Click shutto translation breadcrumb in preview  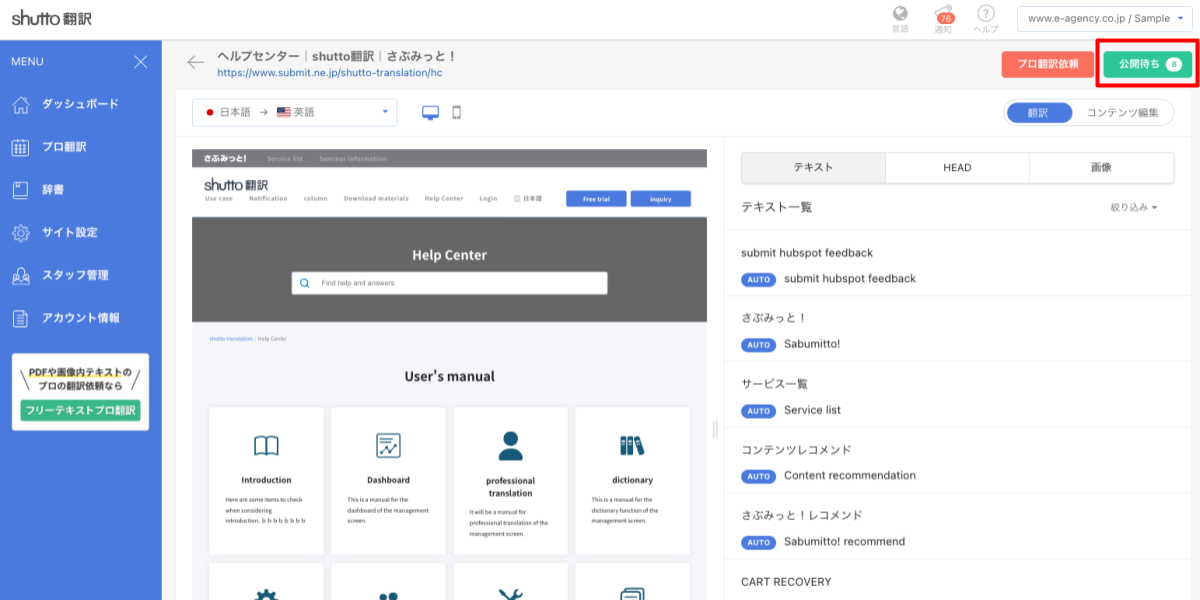[230, 339]
